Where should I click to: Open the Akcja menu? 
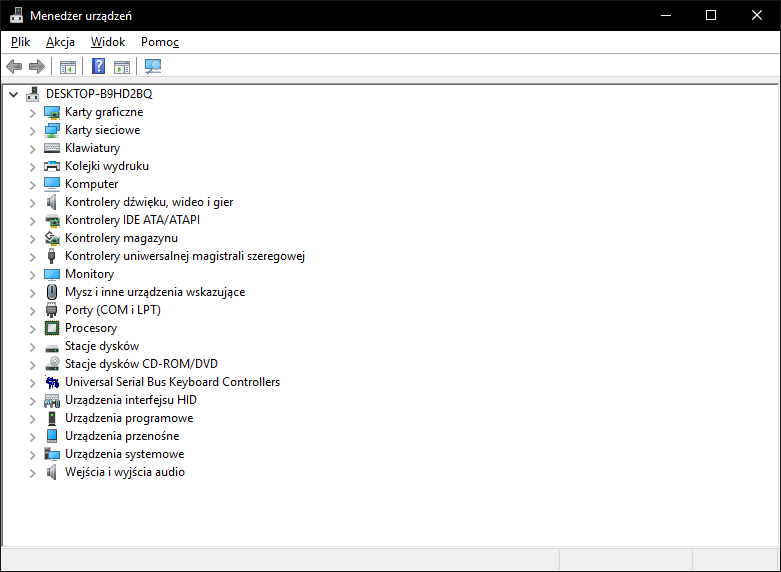click(60, 42)
